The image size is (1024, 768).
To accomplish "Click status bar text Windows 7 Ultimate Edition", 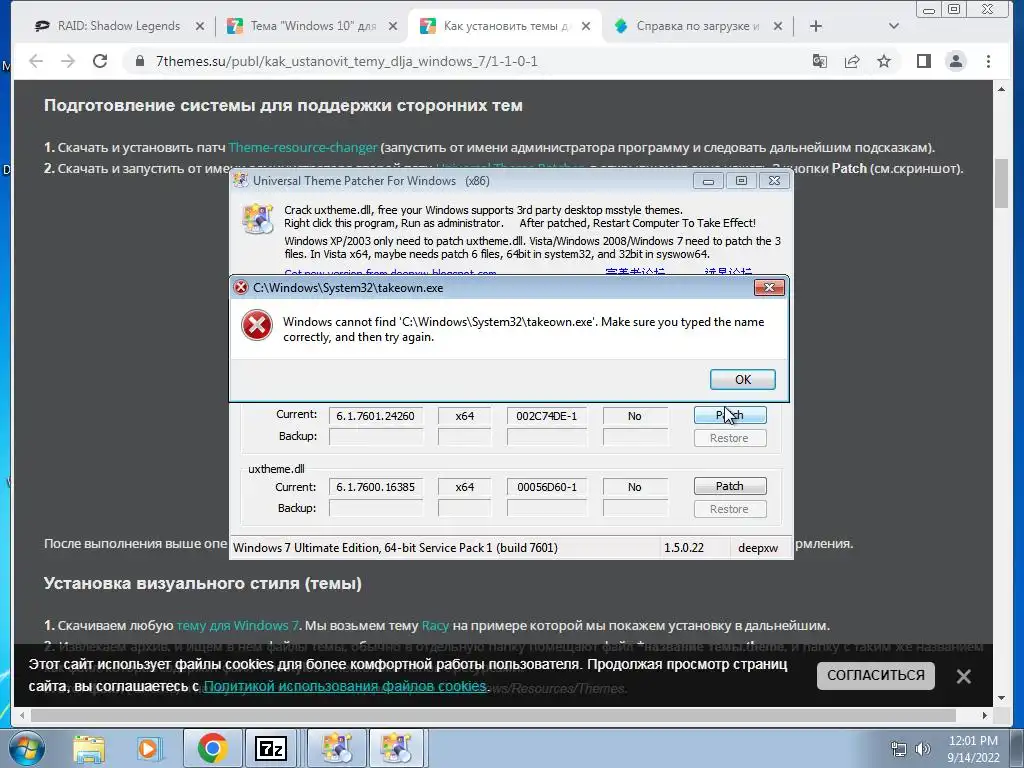I will click(x=395, y=548).
